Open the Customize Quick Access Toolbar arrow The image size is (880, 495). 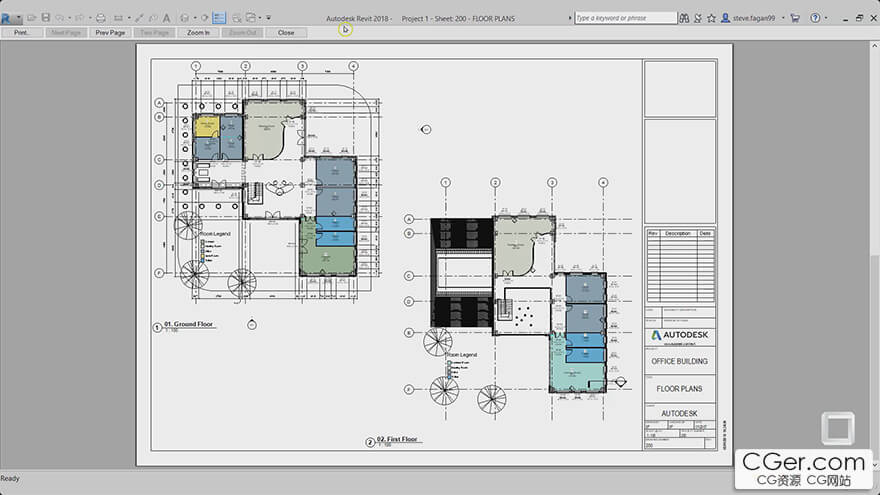coord(269,18)
